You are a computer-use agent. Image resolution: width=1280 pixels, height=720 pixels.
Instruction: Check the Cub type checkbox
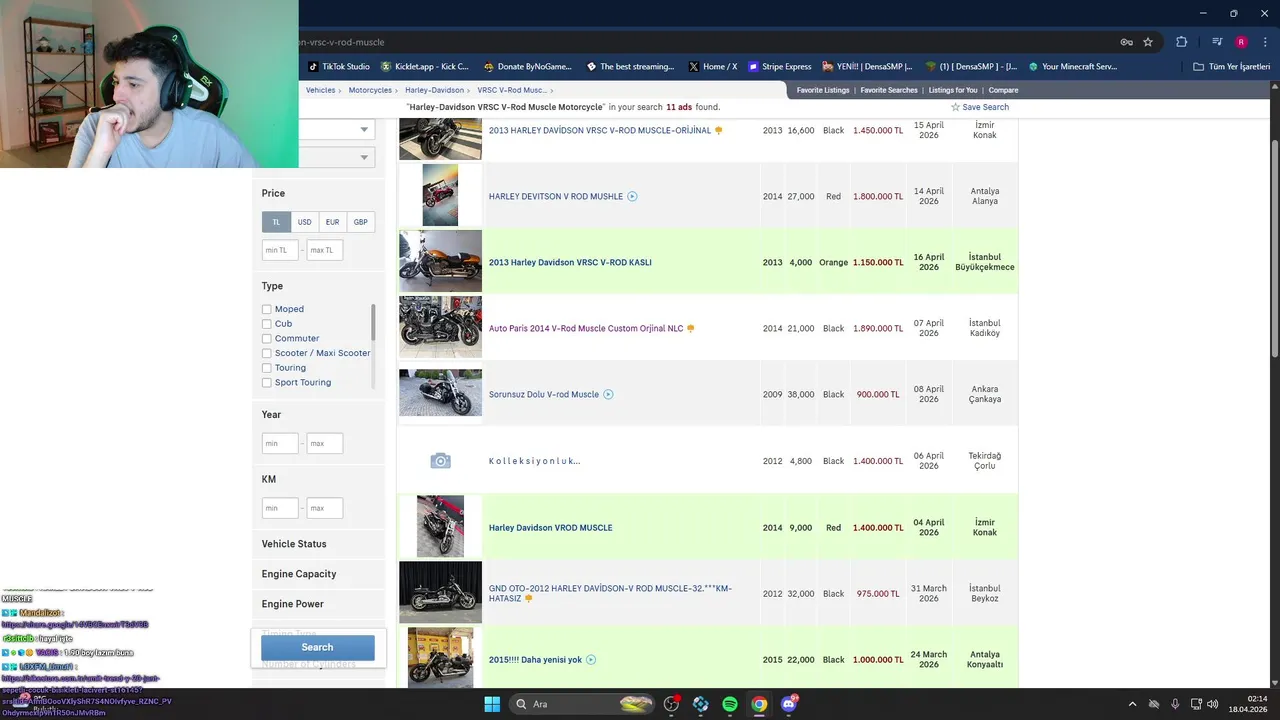pos(267,324)
